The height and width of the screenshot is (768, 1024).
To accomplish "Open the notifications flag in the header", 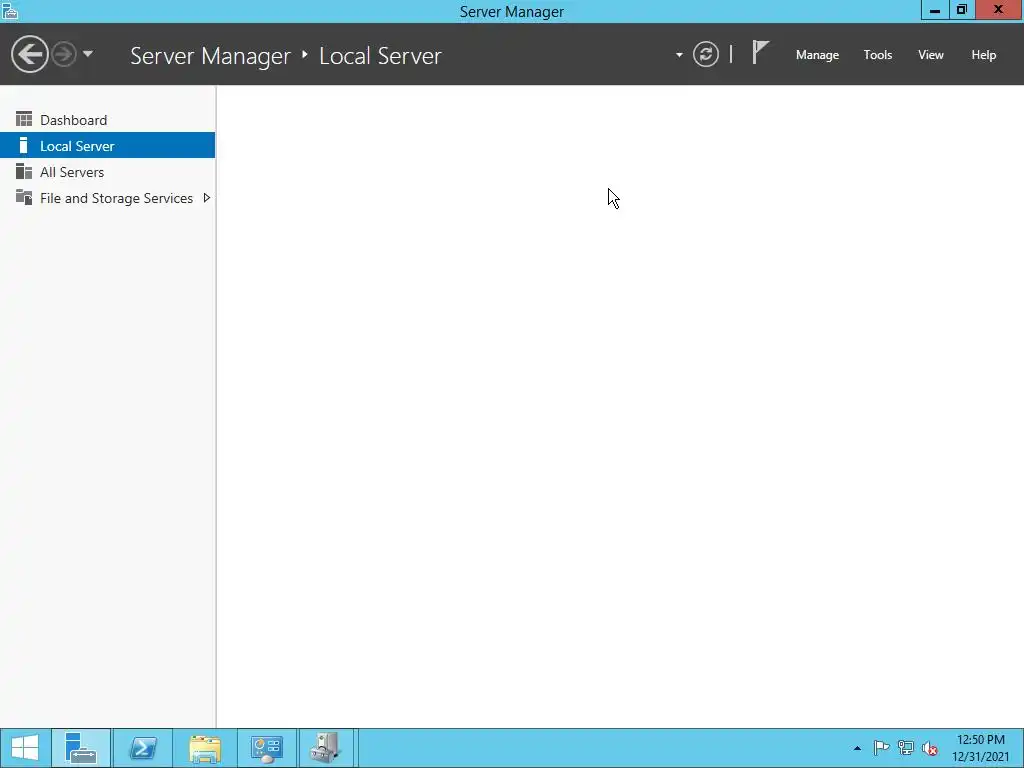I will [760, 52].
